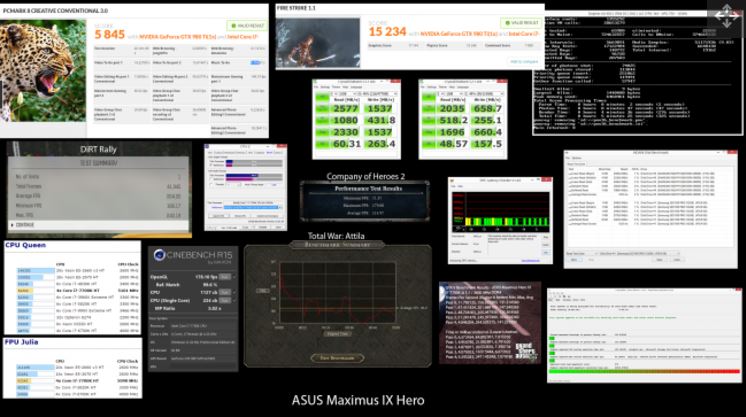The width and height of the screenshot is (746, 417).
Task: Open File menu in left CrystalDiskMark window
Action: tap(317, 85)
